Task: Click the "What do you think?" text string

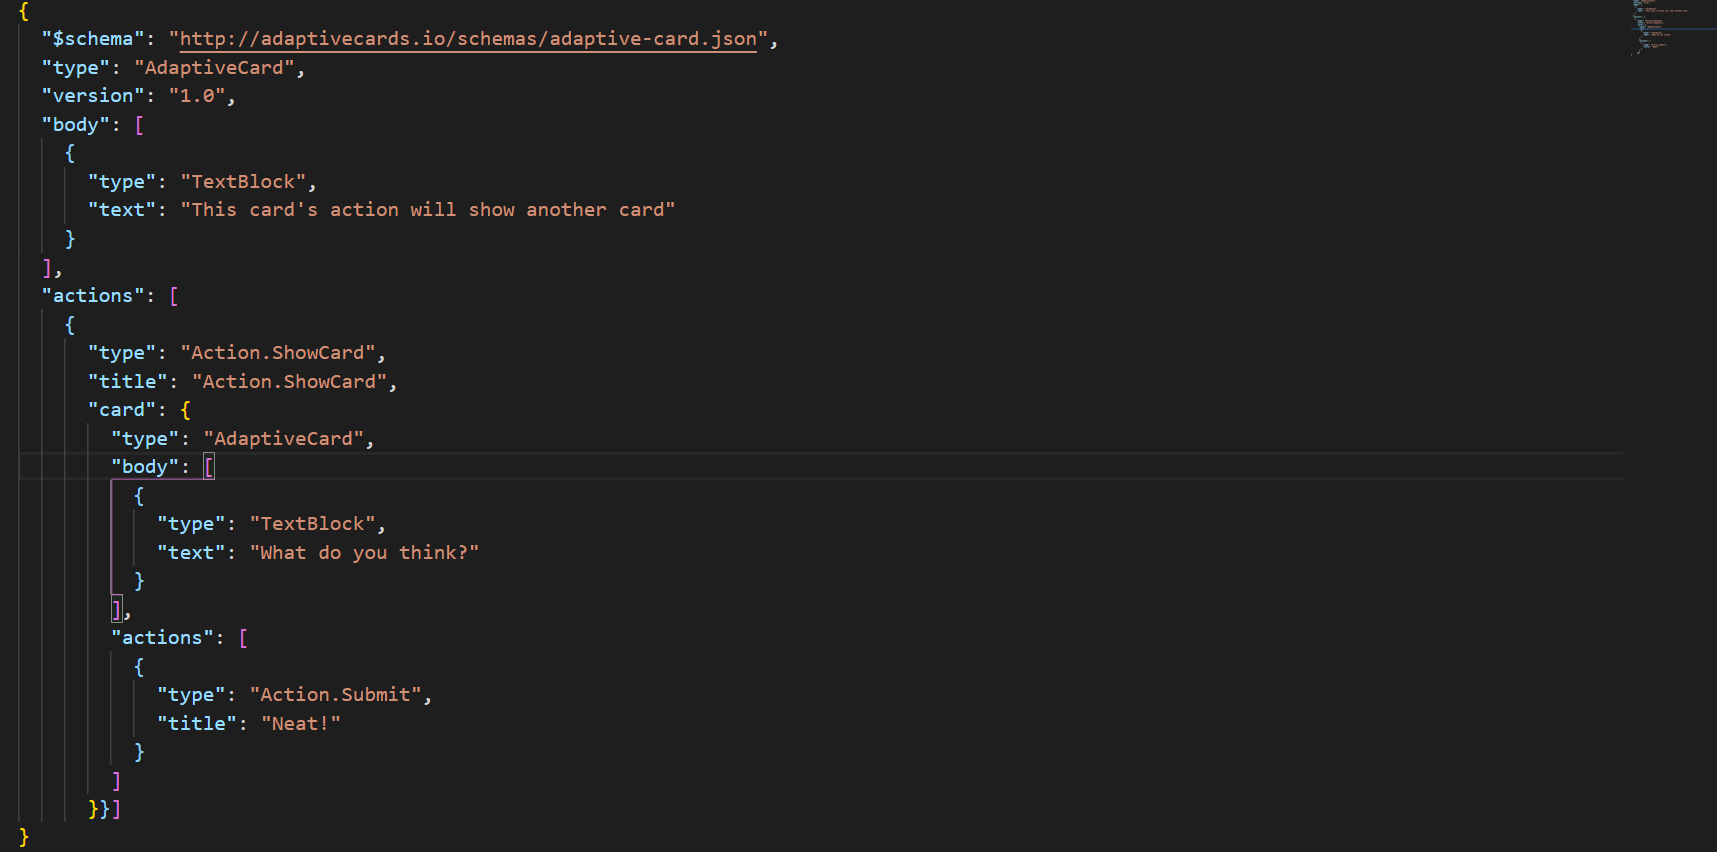Action: [x=365, y=553]
